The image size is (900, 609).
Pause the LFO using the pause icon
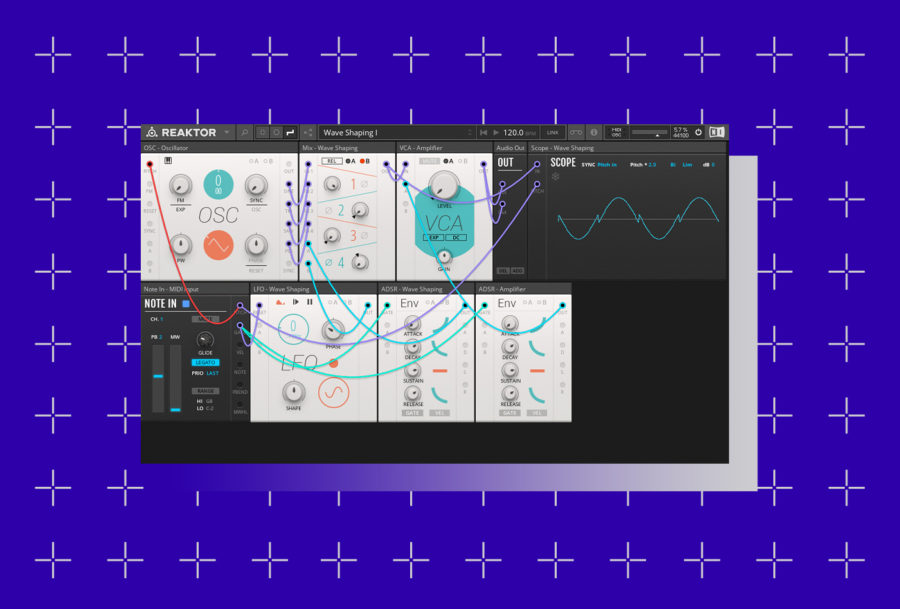pos(309,302)
